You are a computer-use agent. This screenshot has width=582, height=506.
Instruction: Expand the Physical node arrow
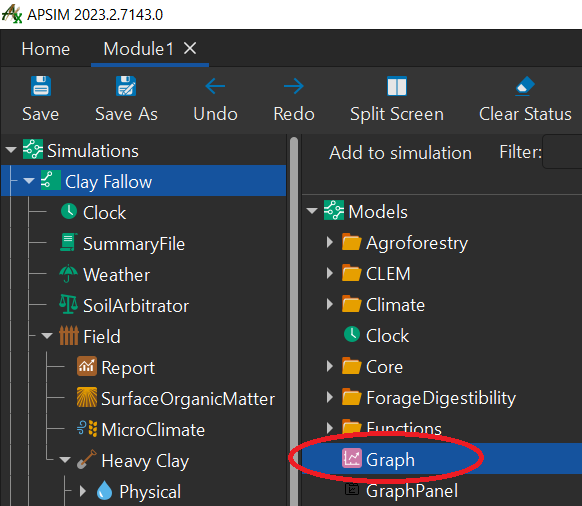click(x=83, y=491)
